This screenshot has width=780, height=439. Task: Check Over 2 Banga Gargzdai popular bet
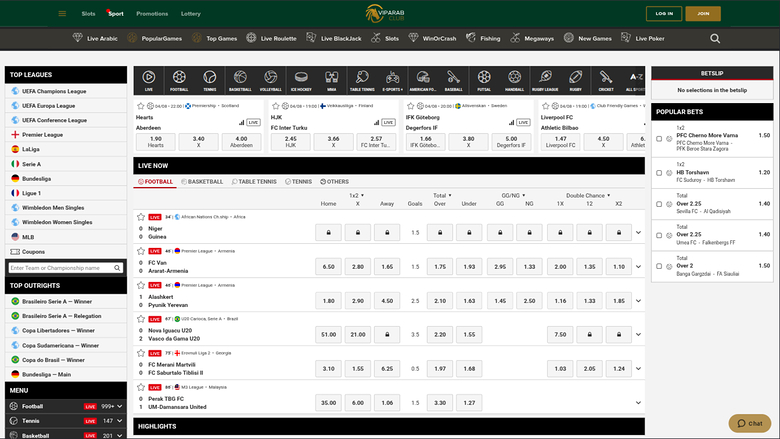coord(659,266)
